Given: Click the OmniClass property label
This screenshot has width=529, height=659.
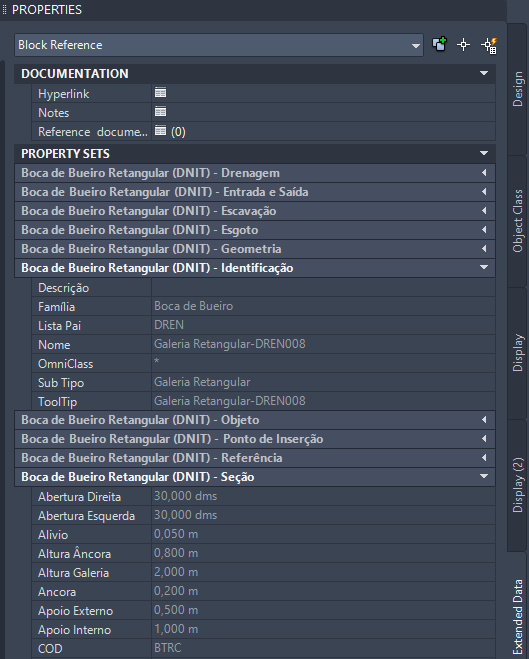Looking at the screenshot, I should tap(66, 364).
